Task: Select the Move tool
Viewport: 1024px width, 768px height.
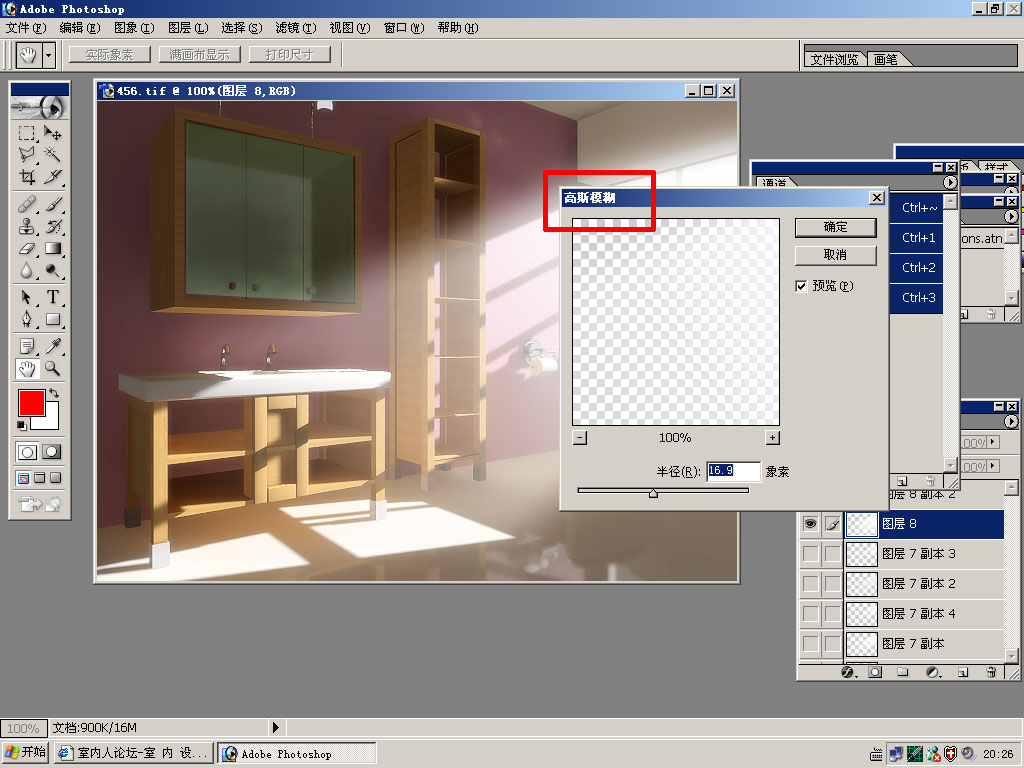Action: (x=53, y=133)
